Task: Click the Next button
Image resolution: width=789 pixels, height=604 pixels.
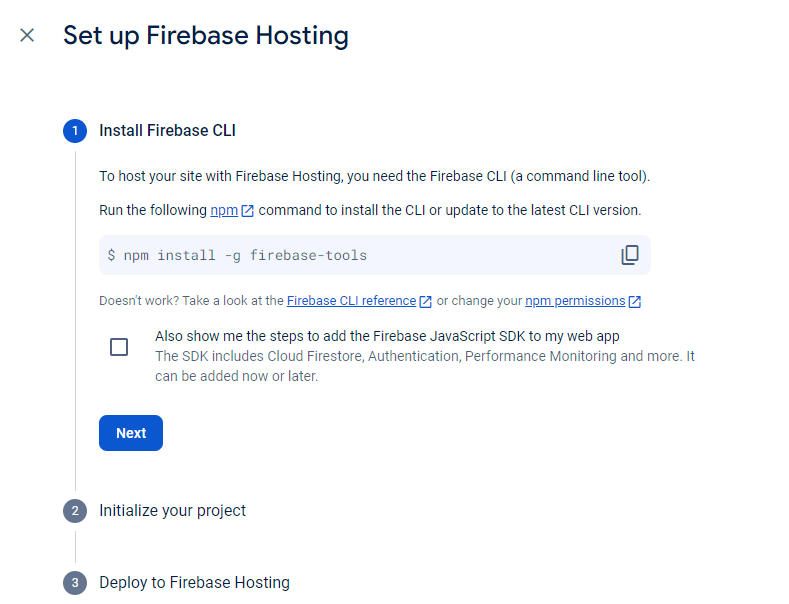Action: click(131, 433)
